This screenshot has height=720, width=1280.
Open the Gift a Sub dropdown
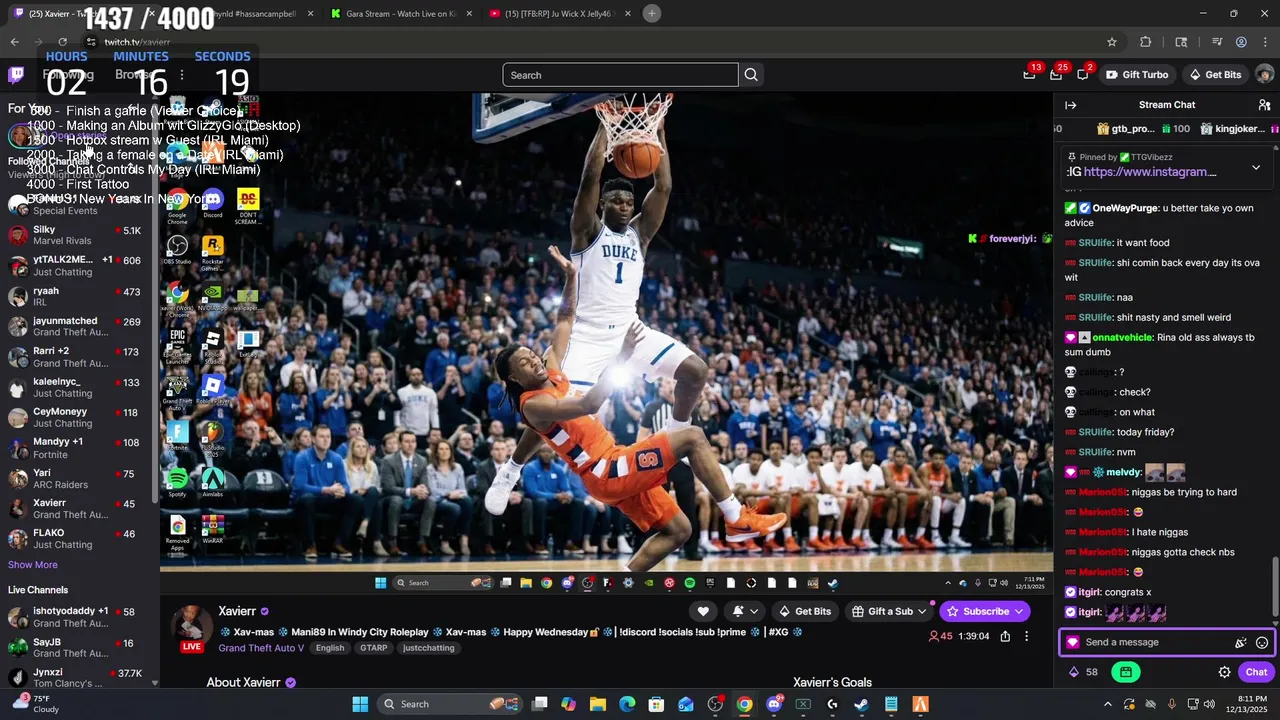tap(890, 611)
